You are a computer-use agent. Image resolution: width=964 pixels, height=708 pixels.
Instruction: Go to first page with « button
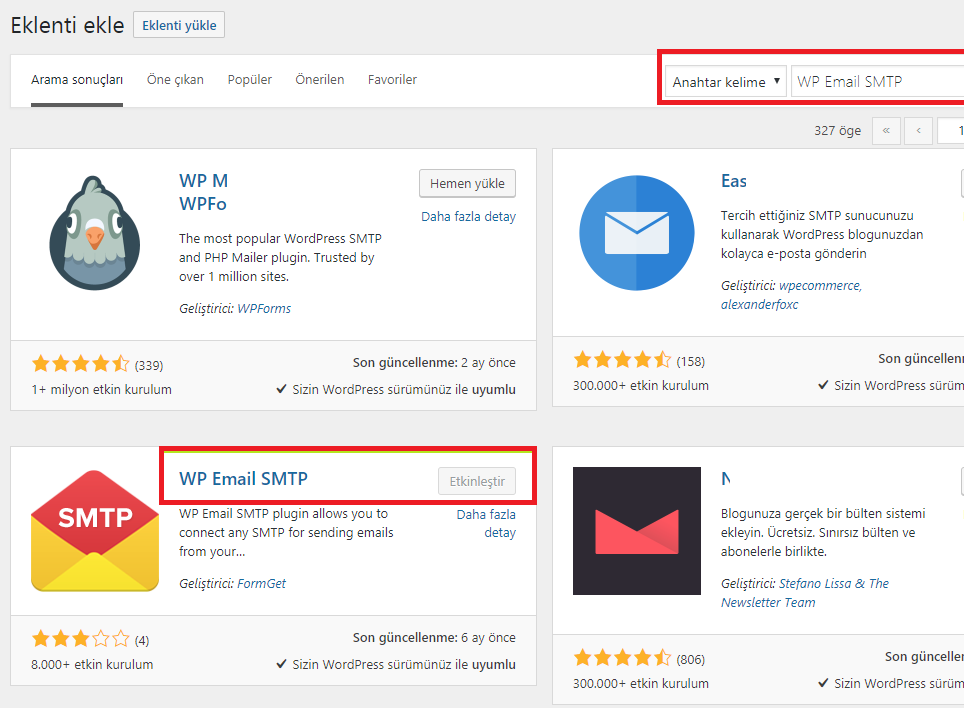[x=886, y=131]
